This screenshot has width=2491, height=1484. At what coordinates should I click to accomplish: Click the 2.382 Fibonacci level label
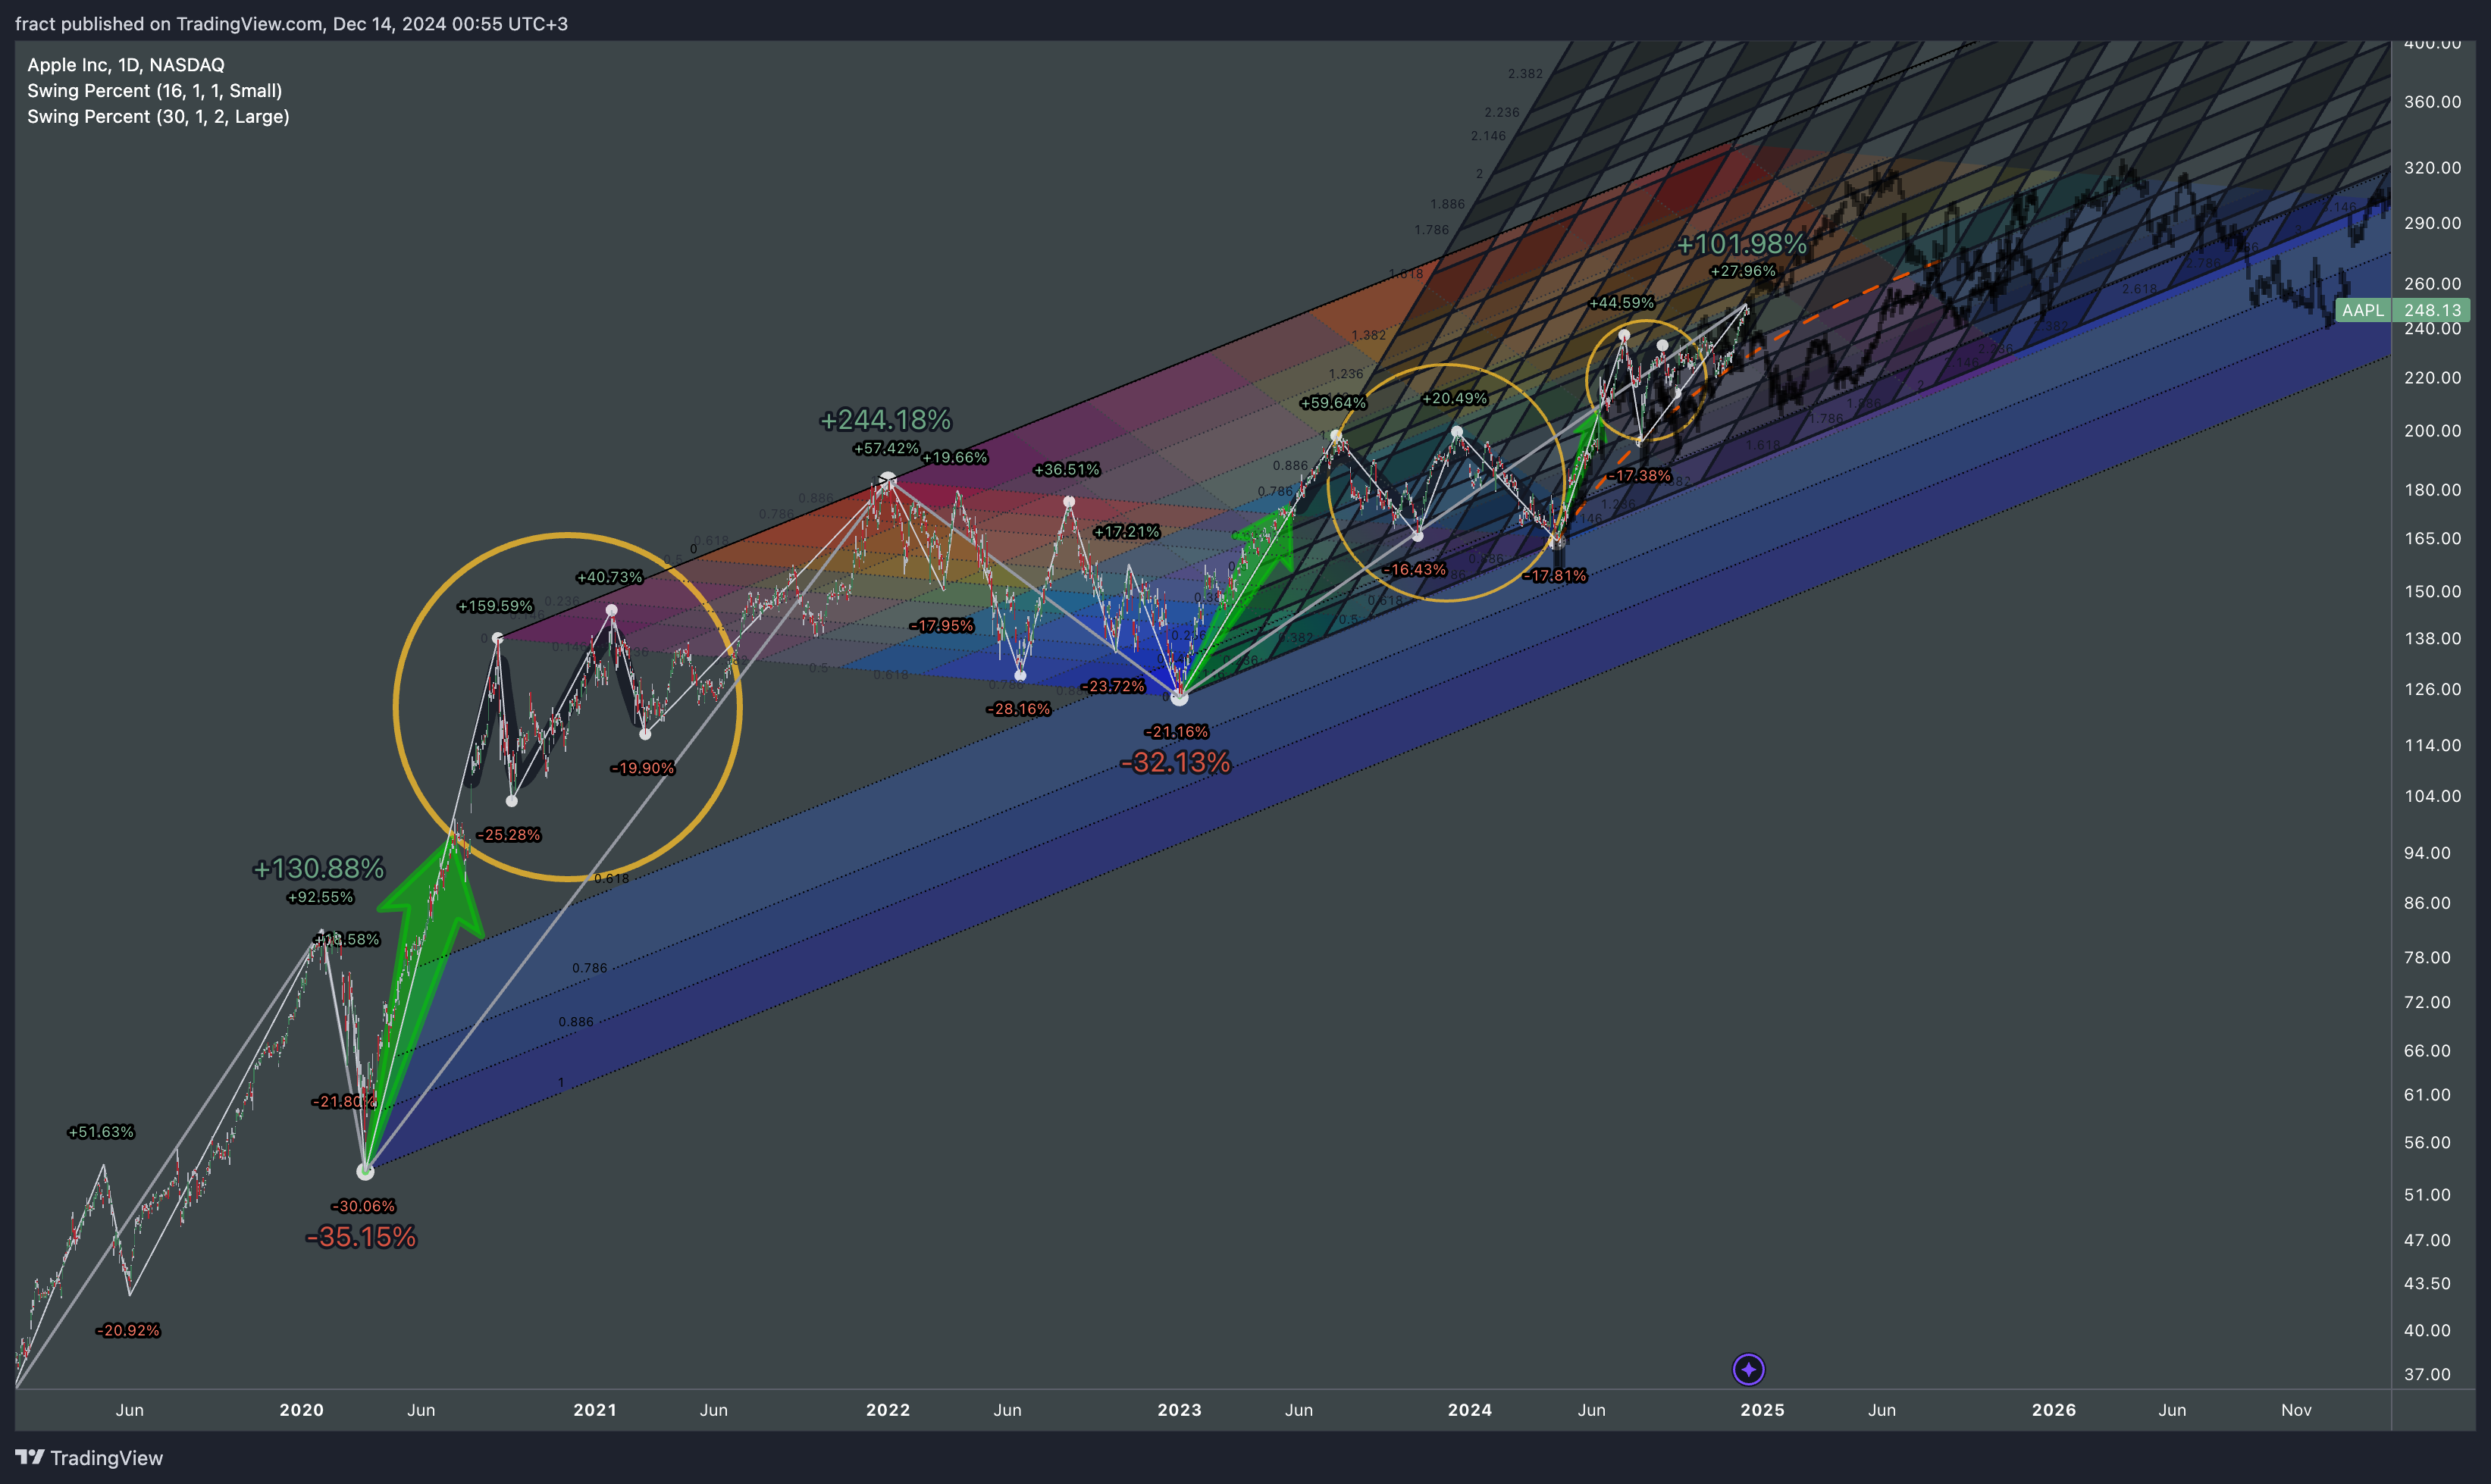tap(1525, 74)
